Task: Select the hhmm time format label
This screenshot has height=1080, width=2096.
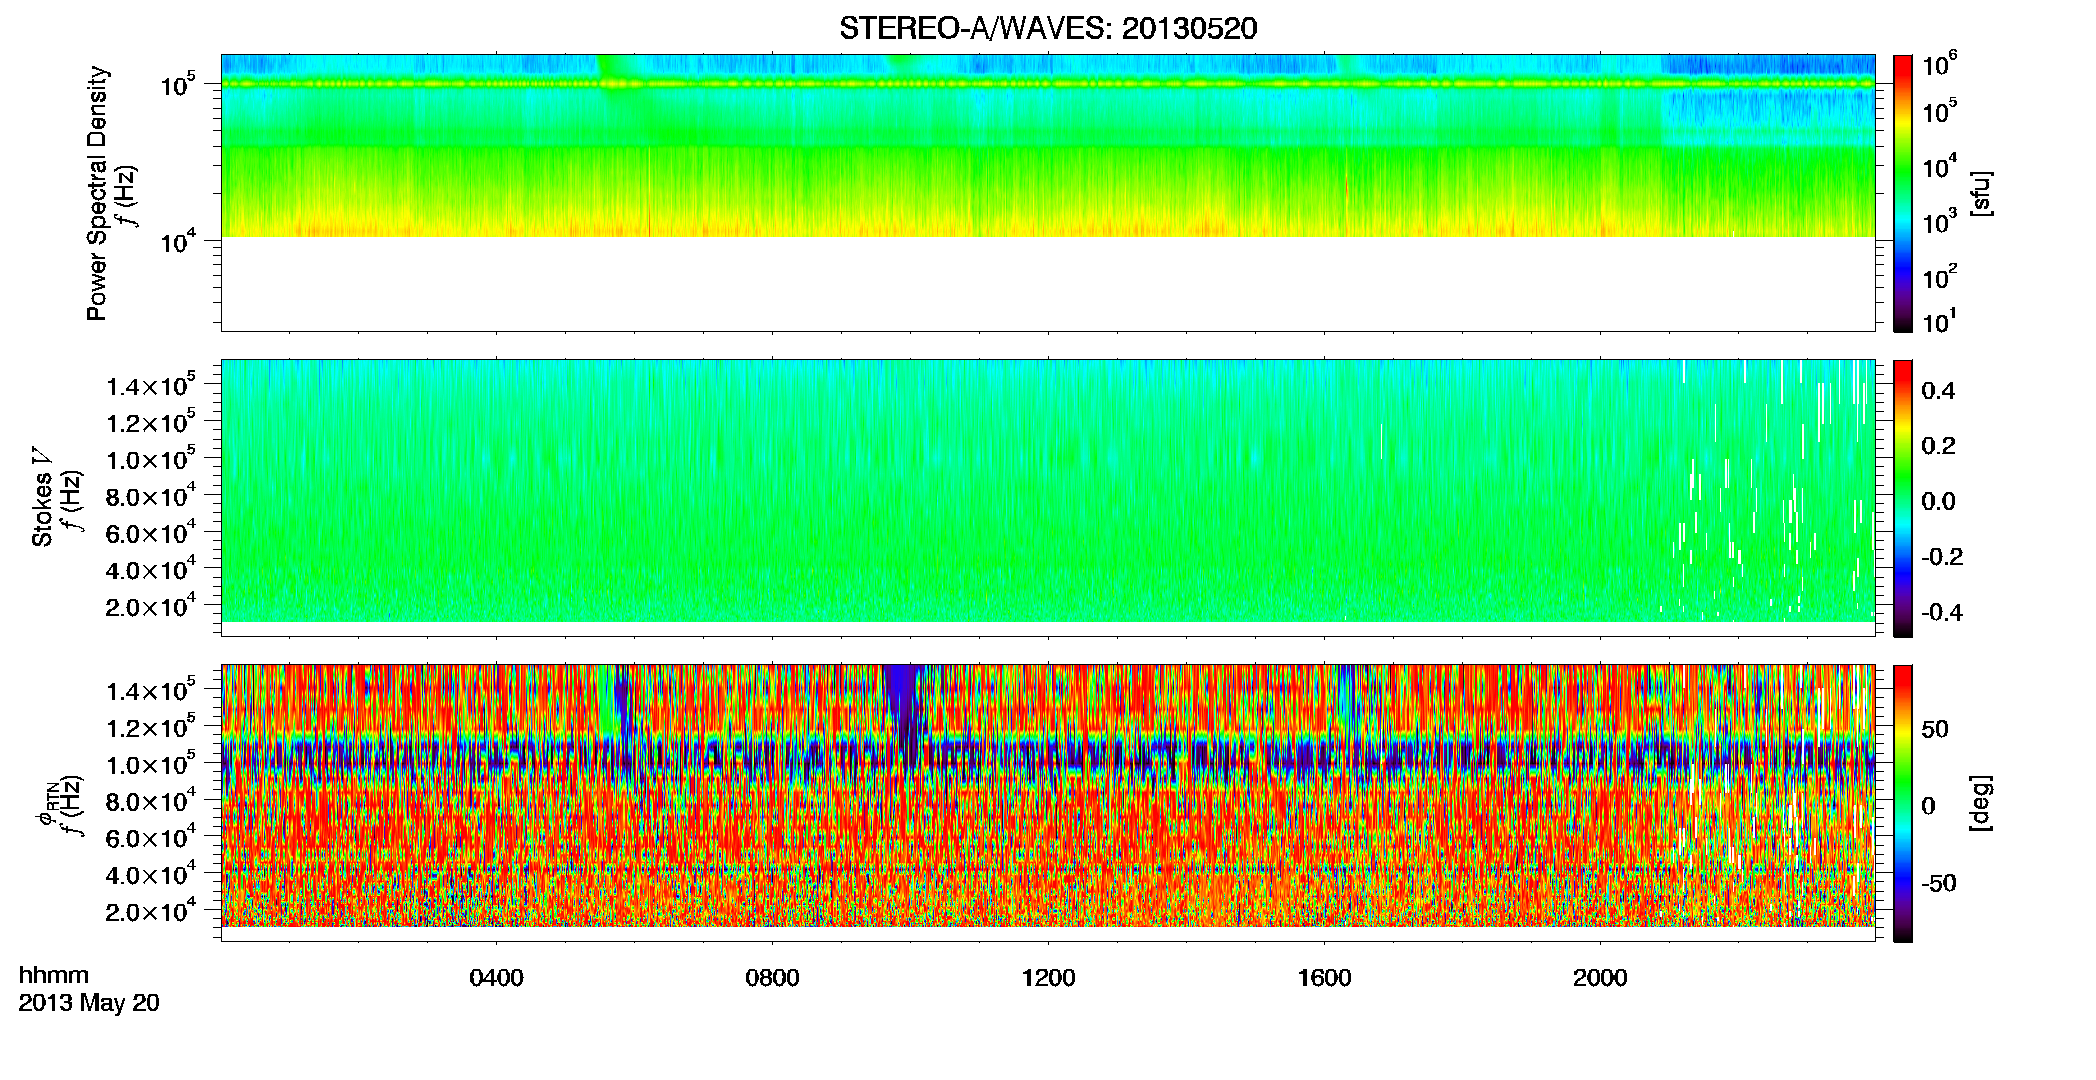Action: (x=54, y=976)
